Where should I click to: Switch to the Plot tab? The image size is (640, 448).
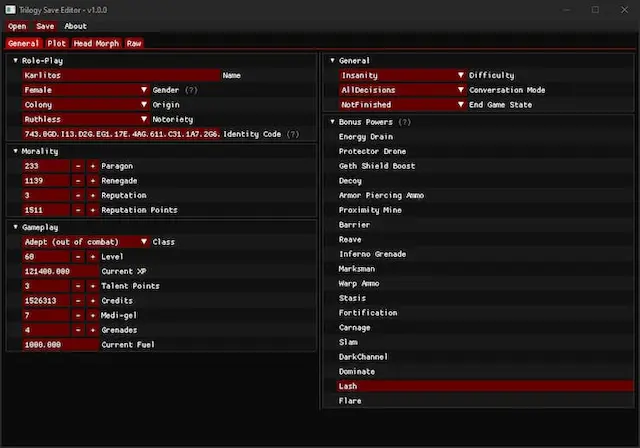click(56, 43)
